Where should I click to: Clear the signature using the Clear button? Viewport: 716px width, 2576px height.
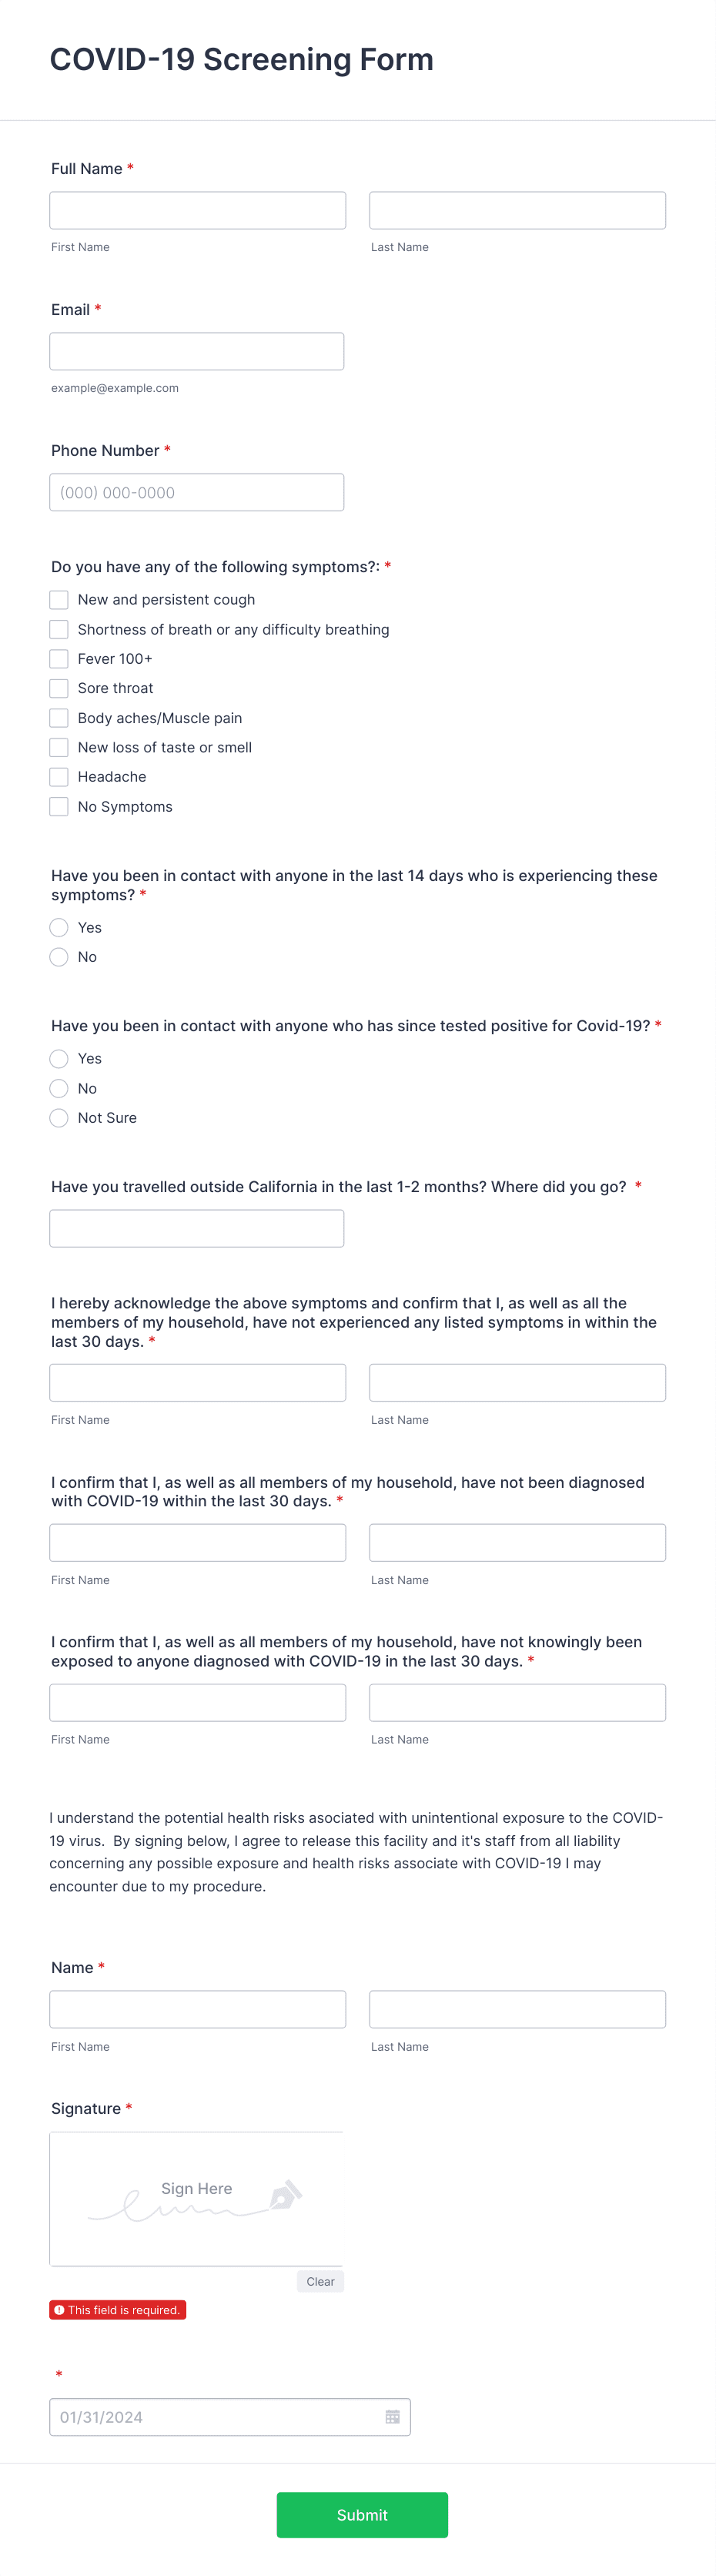(x=320, y=2281)
